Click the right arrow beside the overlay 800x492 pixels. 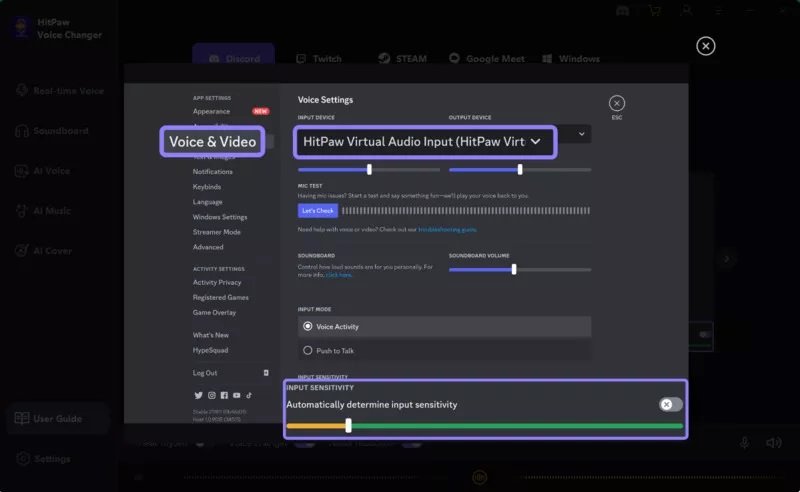coord(727,259)
